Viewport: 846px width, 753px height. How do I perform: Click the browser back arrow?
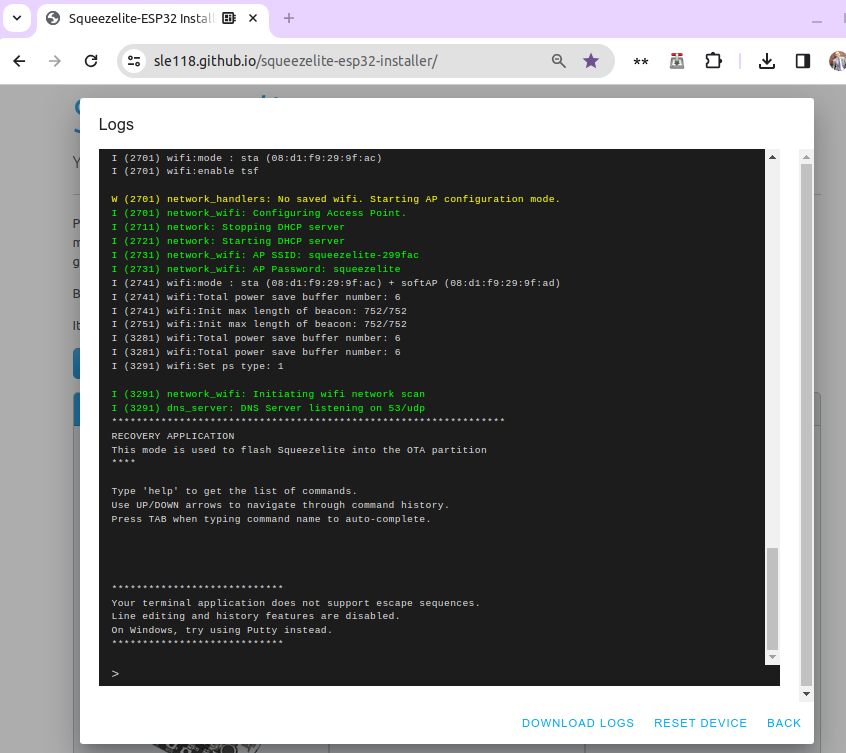pos(19,61)
